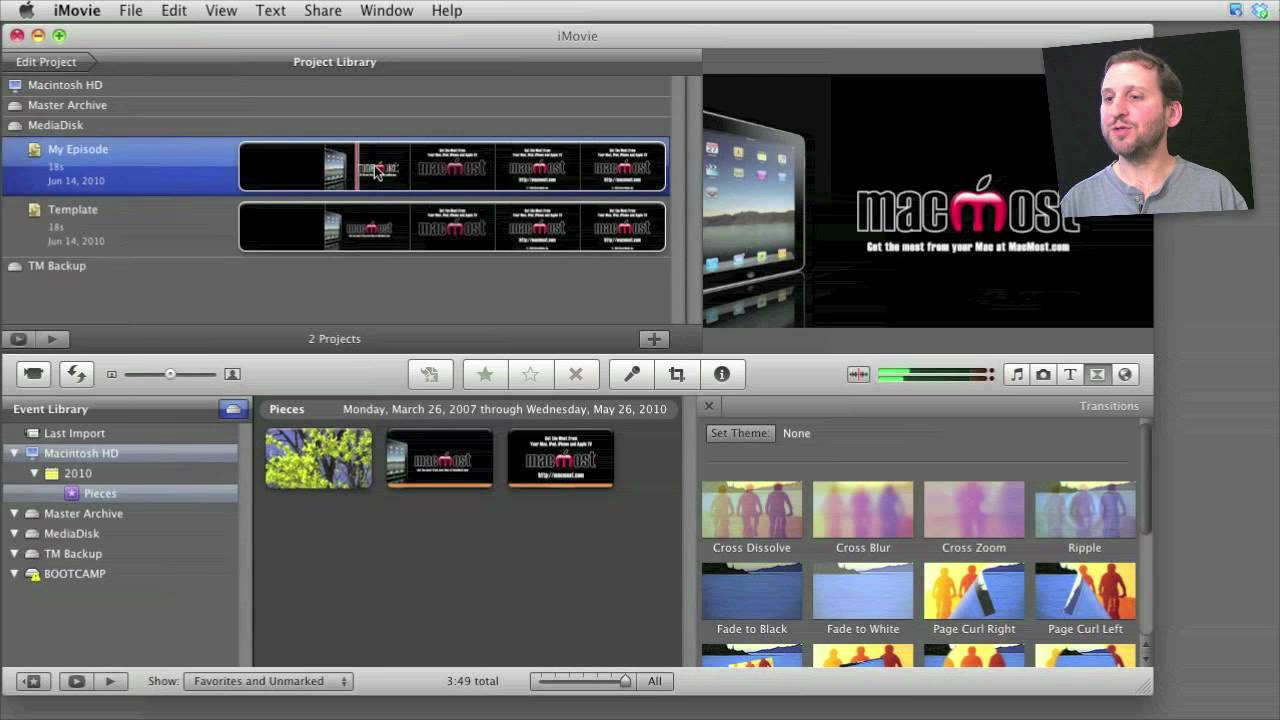1280x720 pixels.
Task: Add selection to project button
Action: click(x=430, y=374)
